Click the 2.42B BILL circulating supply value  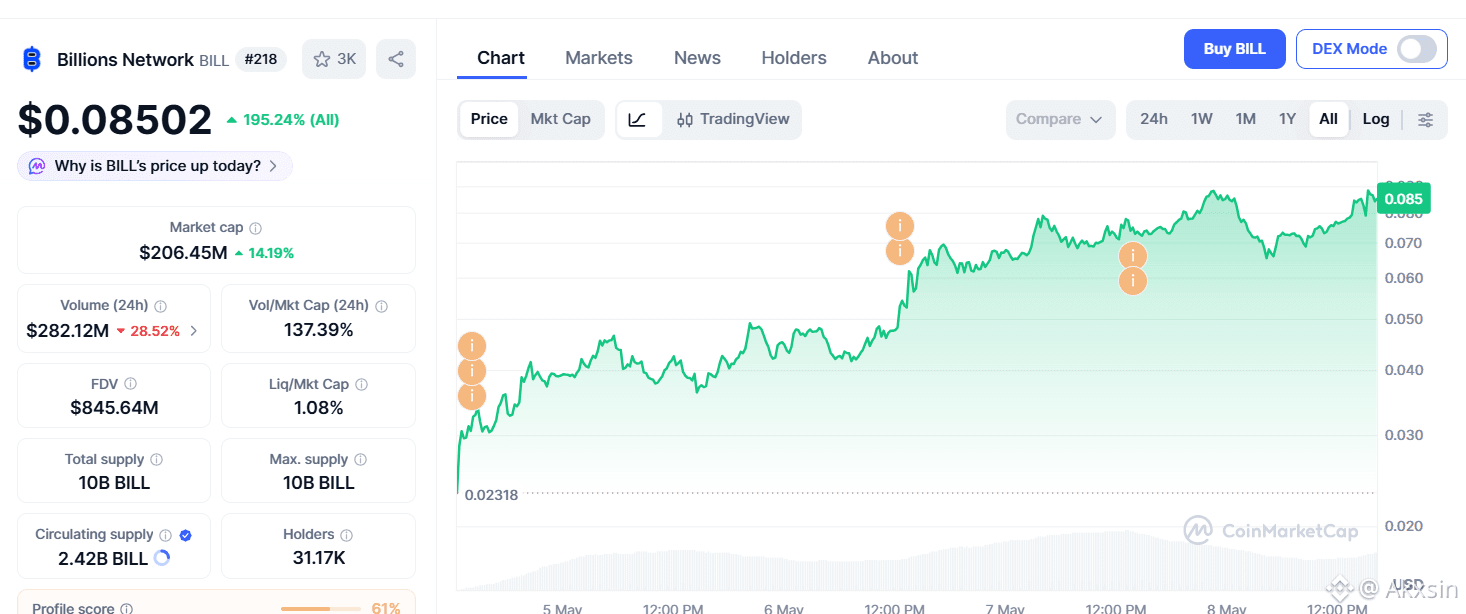[103, 559]
